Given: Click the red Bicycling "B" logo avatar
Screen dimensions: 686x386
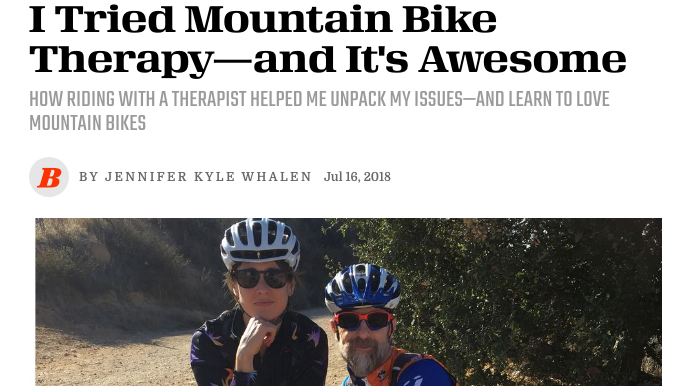Looking at the screenshot, I should 49,177.
